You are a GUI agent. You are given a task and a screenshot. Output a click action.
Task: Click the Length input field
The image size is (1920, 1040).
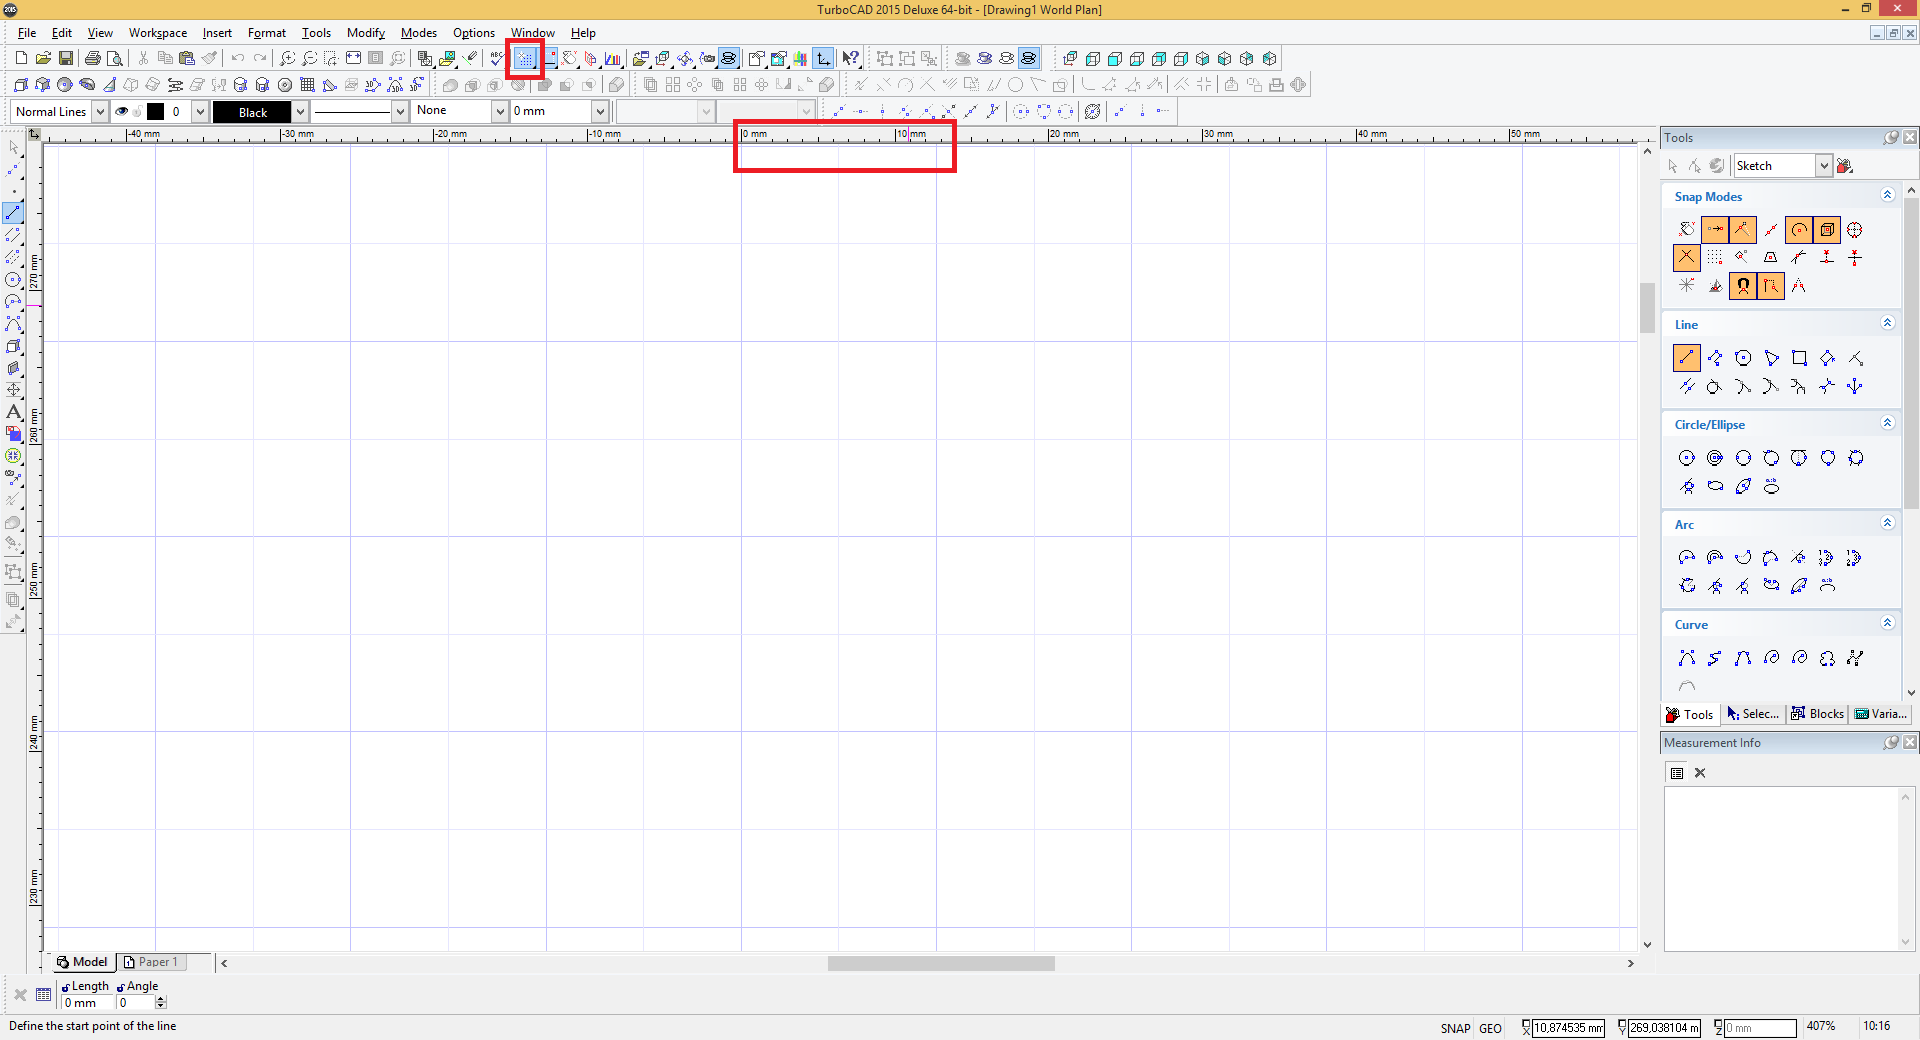[x=88, y=1003]
